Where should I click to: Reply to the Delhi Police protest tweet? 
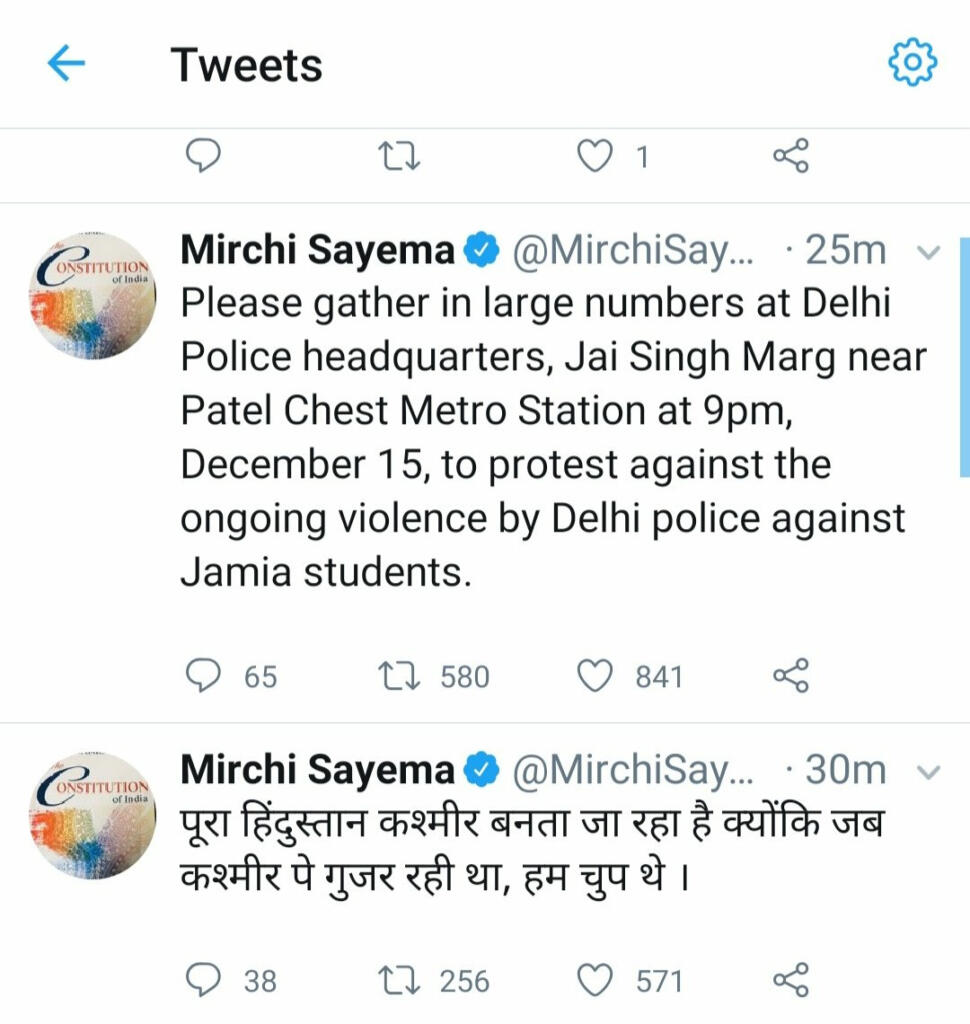tap(203, 675)
